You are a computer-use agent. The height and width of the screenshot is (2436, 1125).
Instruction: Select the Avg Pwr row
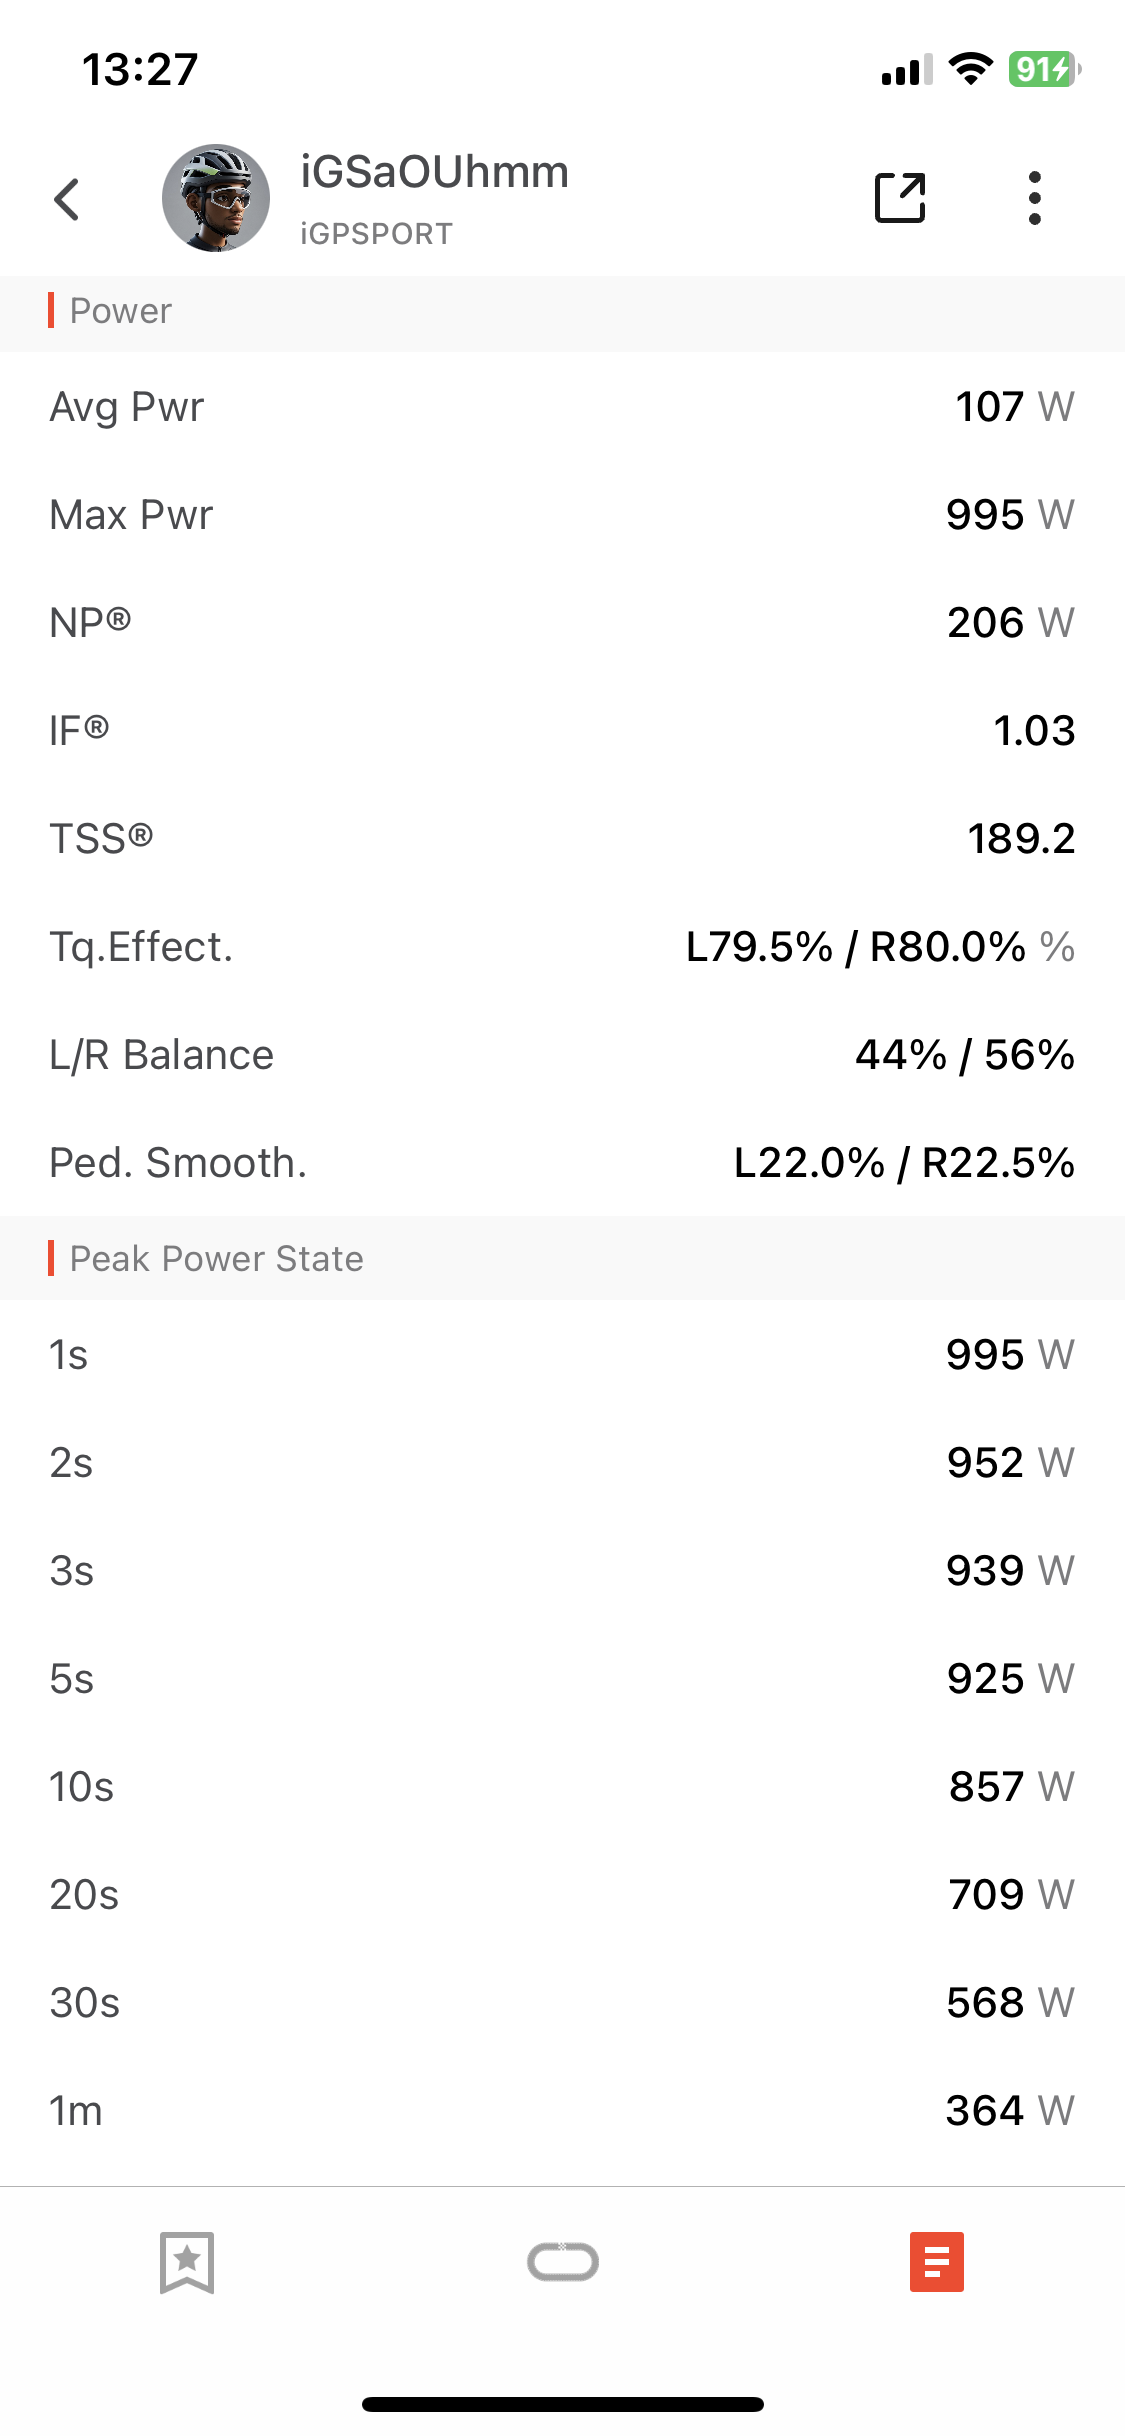[x=562, y=407]
